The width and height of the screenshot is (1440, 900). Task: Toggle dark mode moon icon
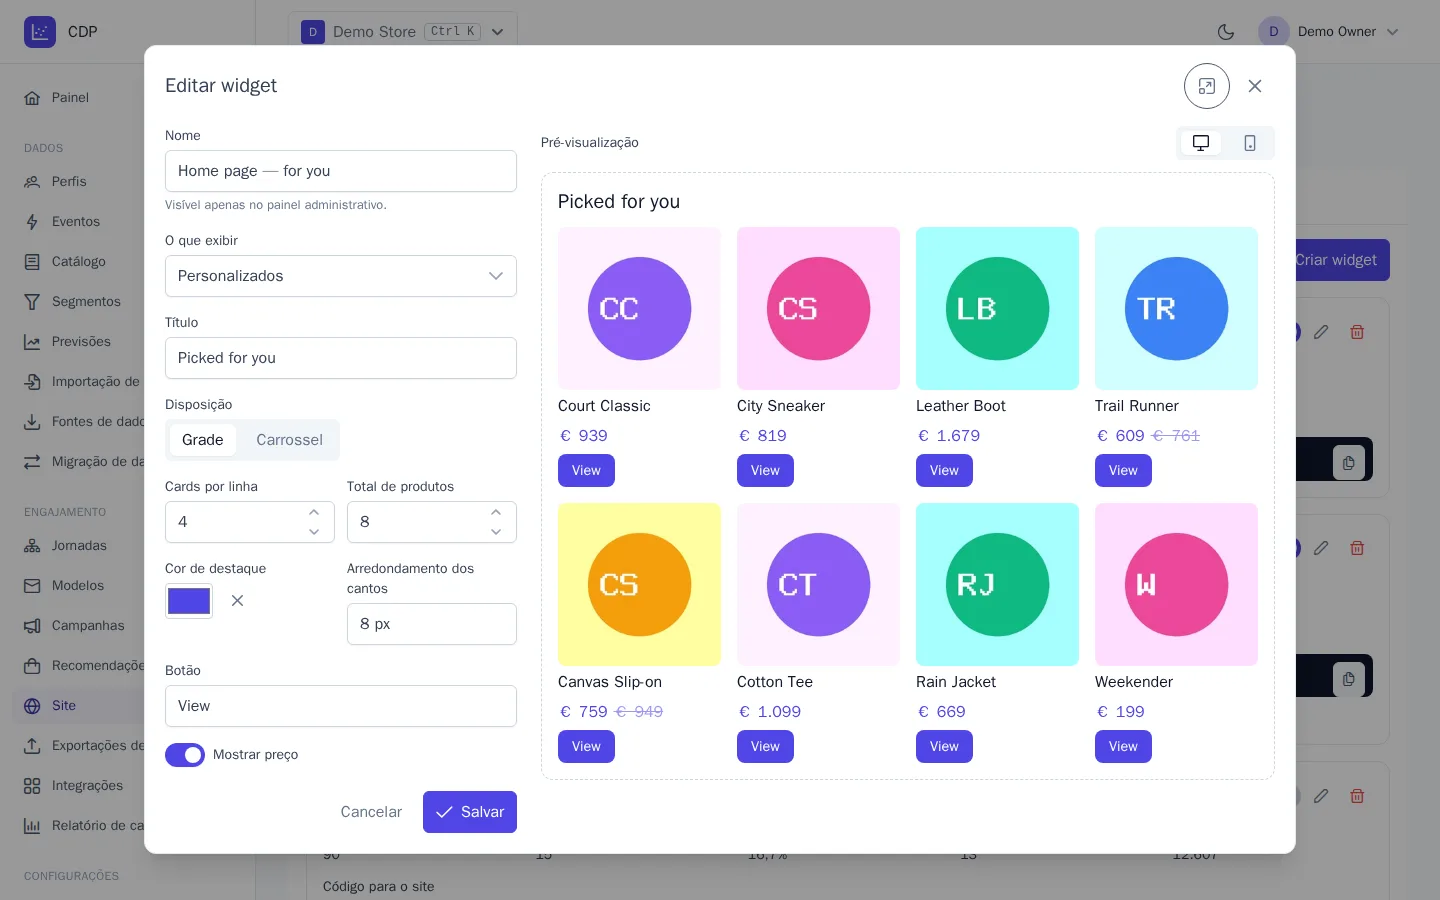(x=1226, y=32)
